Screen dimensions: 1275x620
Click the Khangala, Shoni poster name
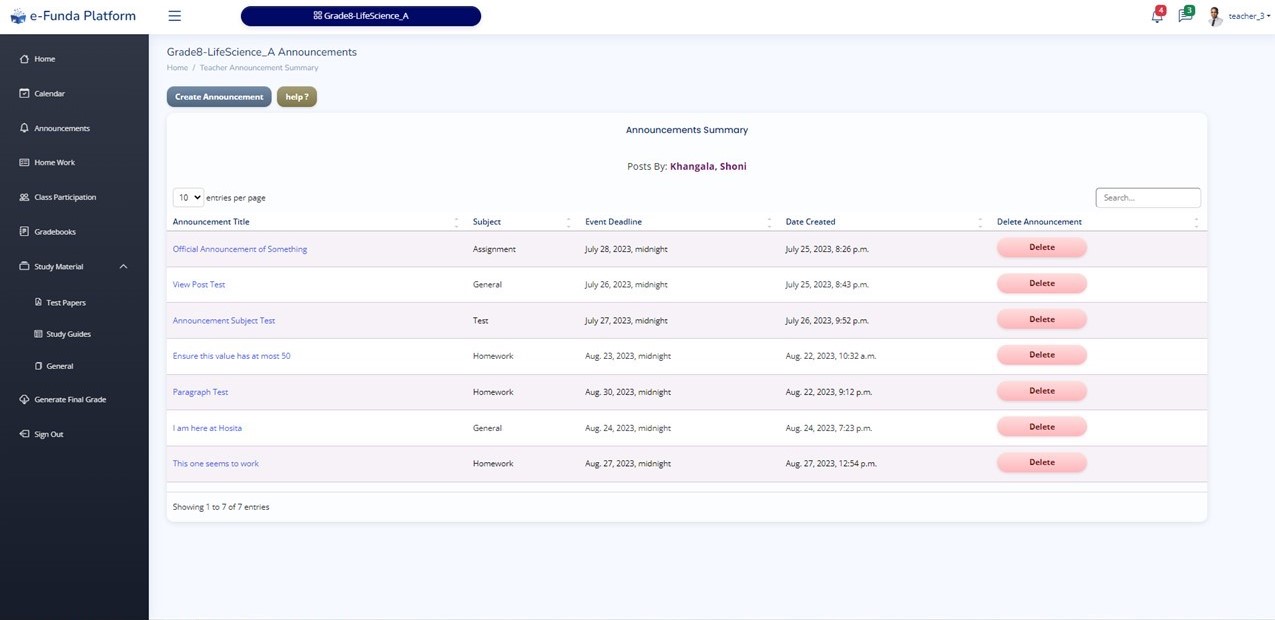[x=708, y=166]
